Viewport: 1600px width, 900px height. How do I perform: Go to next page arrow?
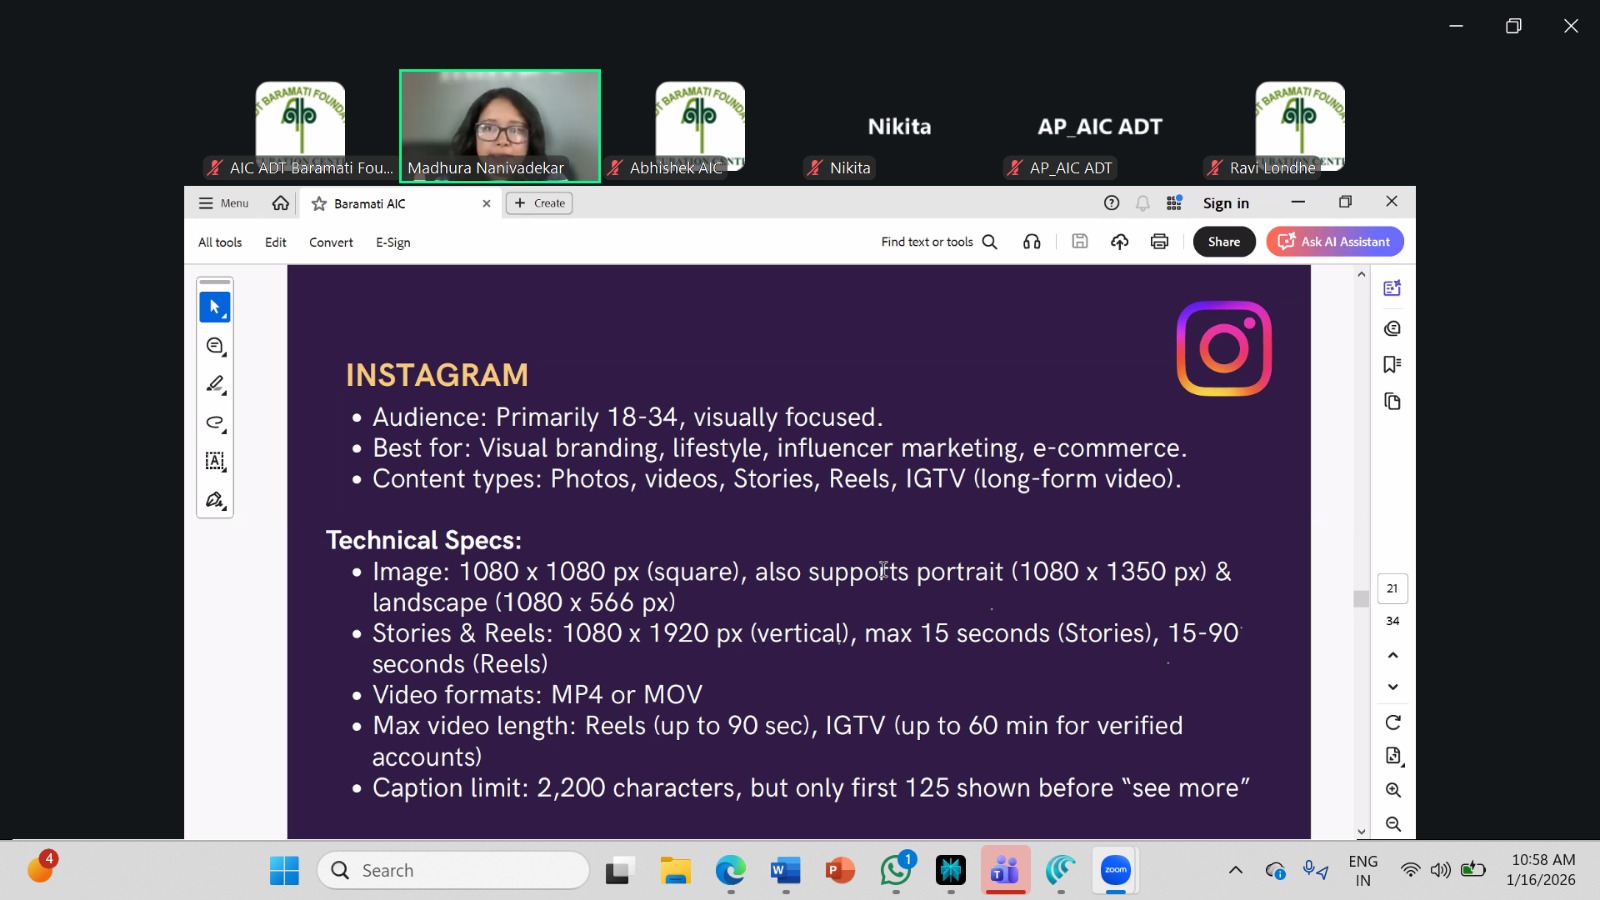1392,687
